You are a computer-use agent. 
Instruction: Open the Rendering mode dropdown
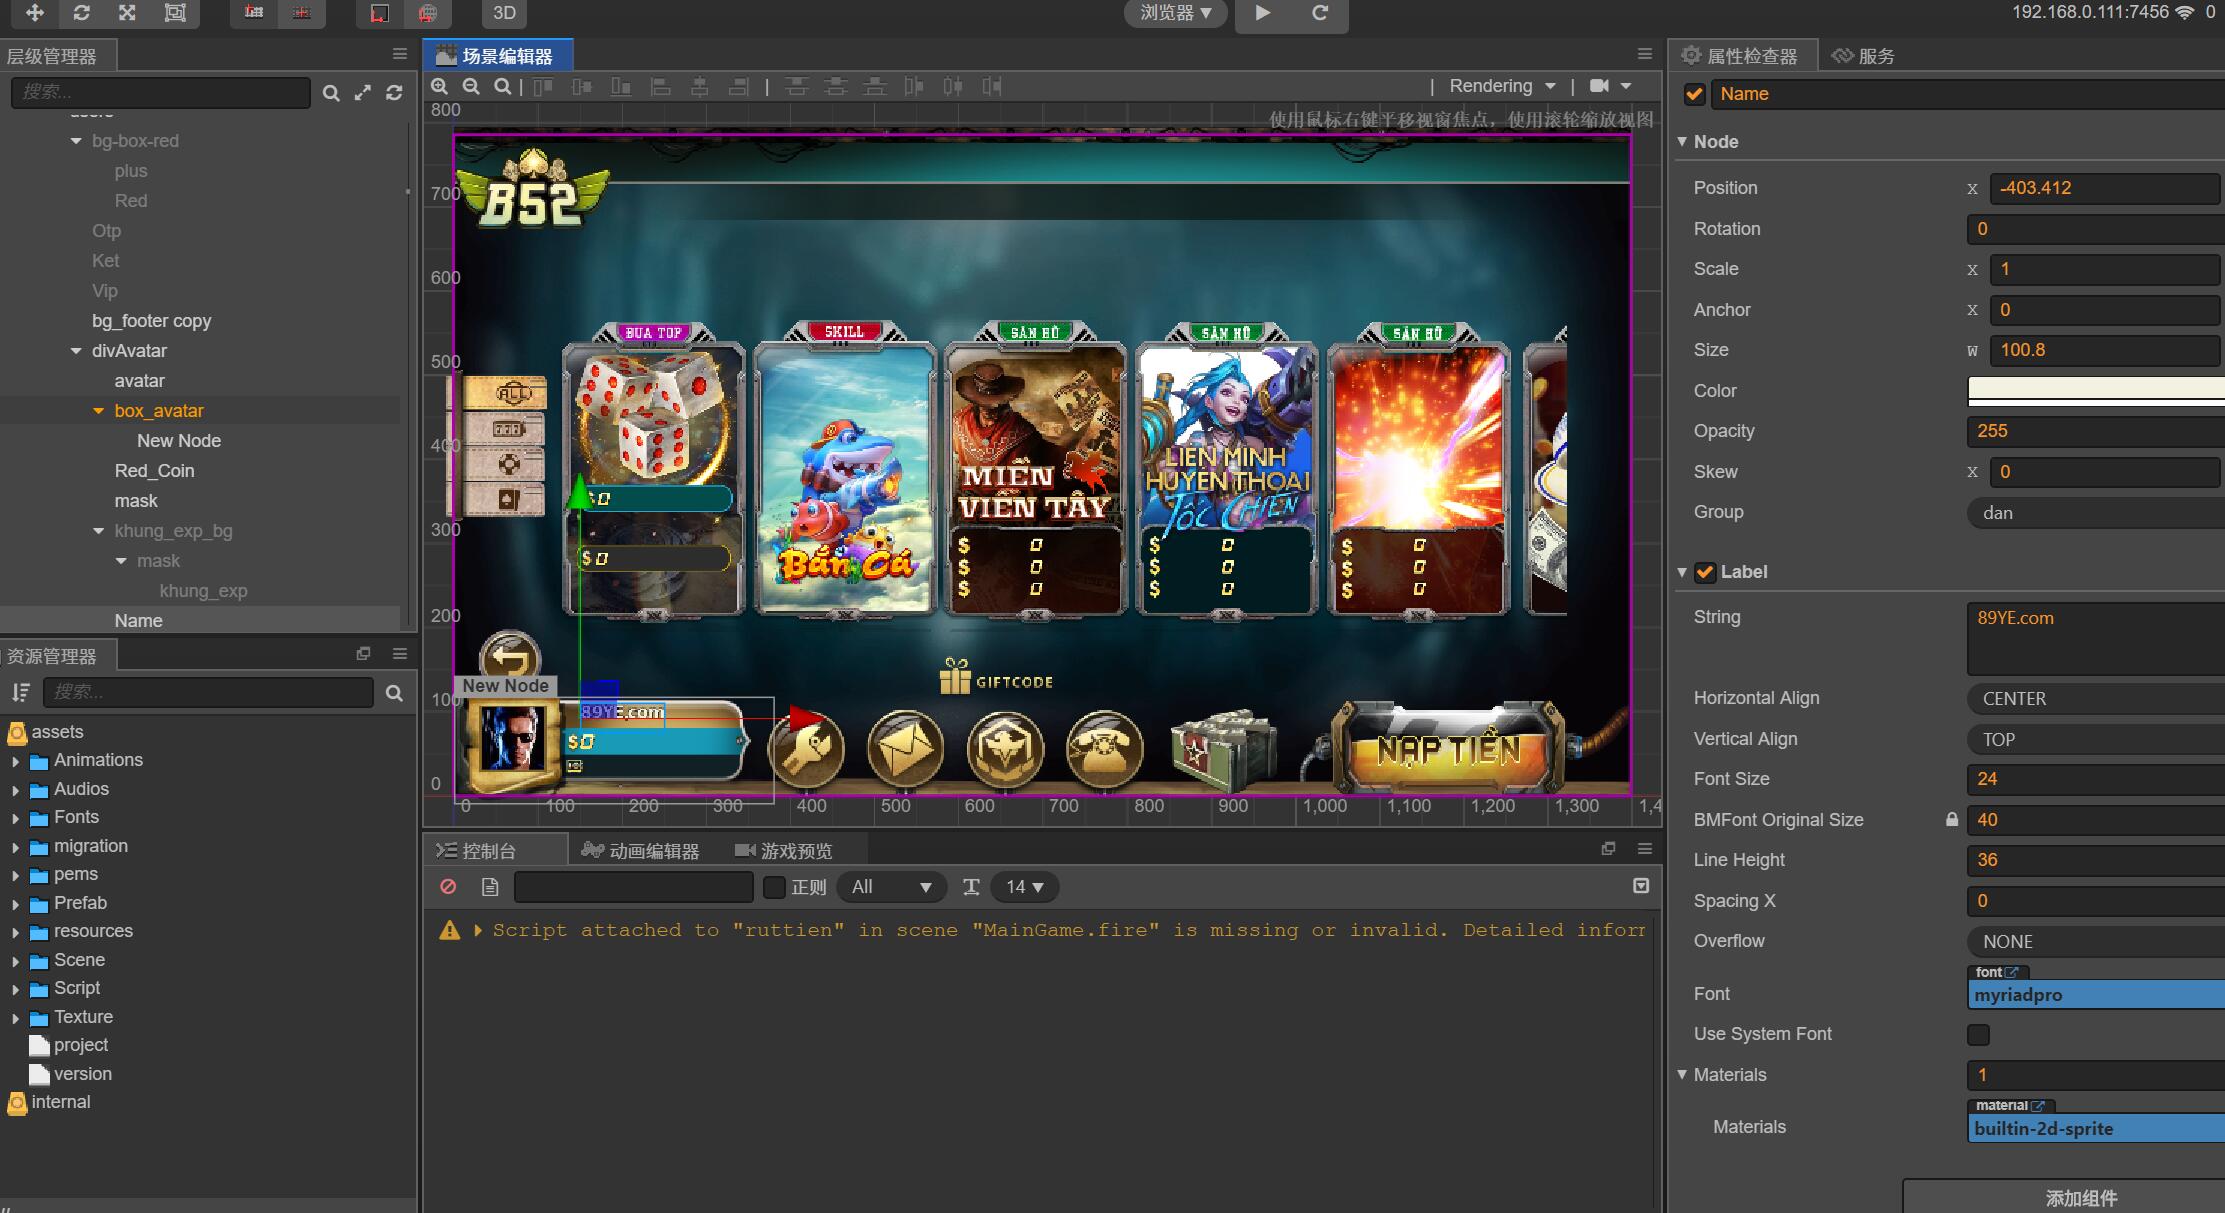(1502, 86)
